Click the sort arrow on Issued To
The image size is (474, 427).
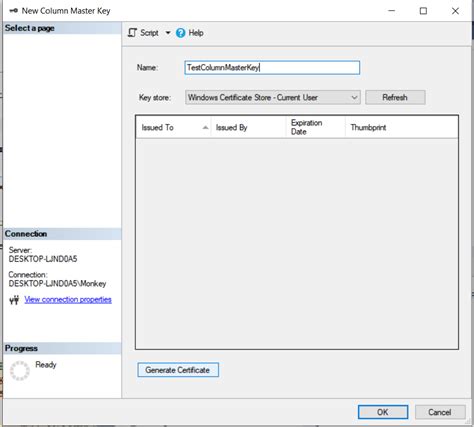[x=205, y=127]
